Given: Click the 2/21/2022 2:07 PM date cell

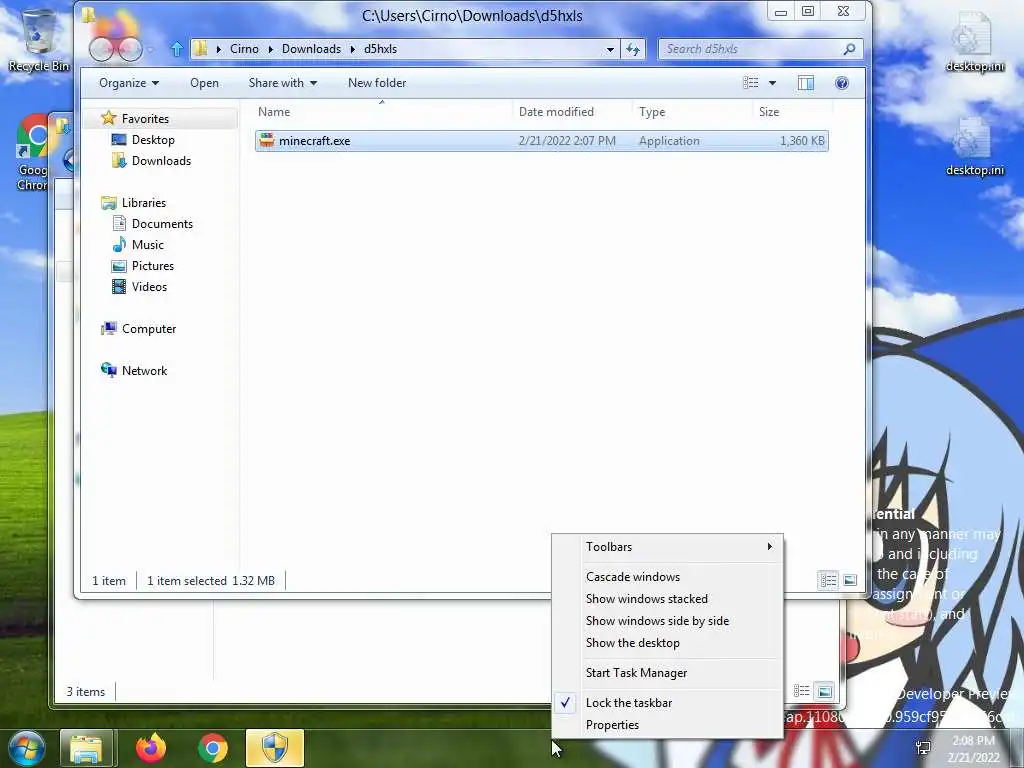Looking at the screenshot, I should point(567,140).
